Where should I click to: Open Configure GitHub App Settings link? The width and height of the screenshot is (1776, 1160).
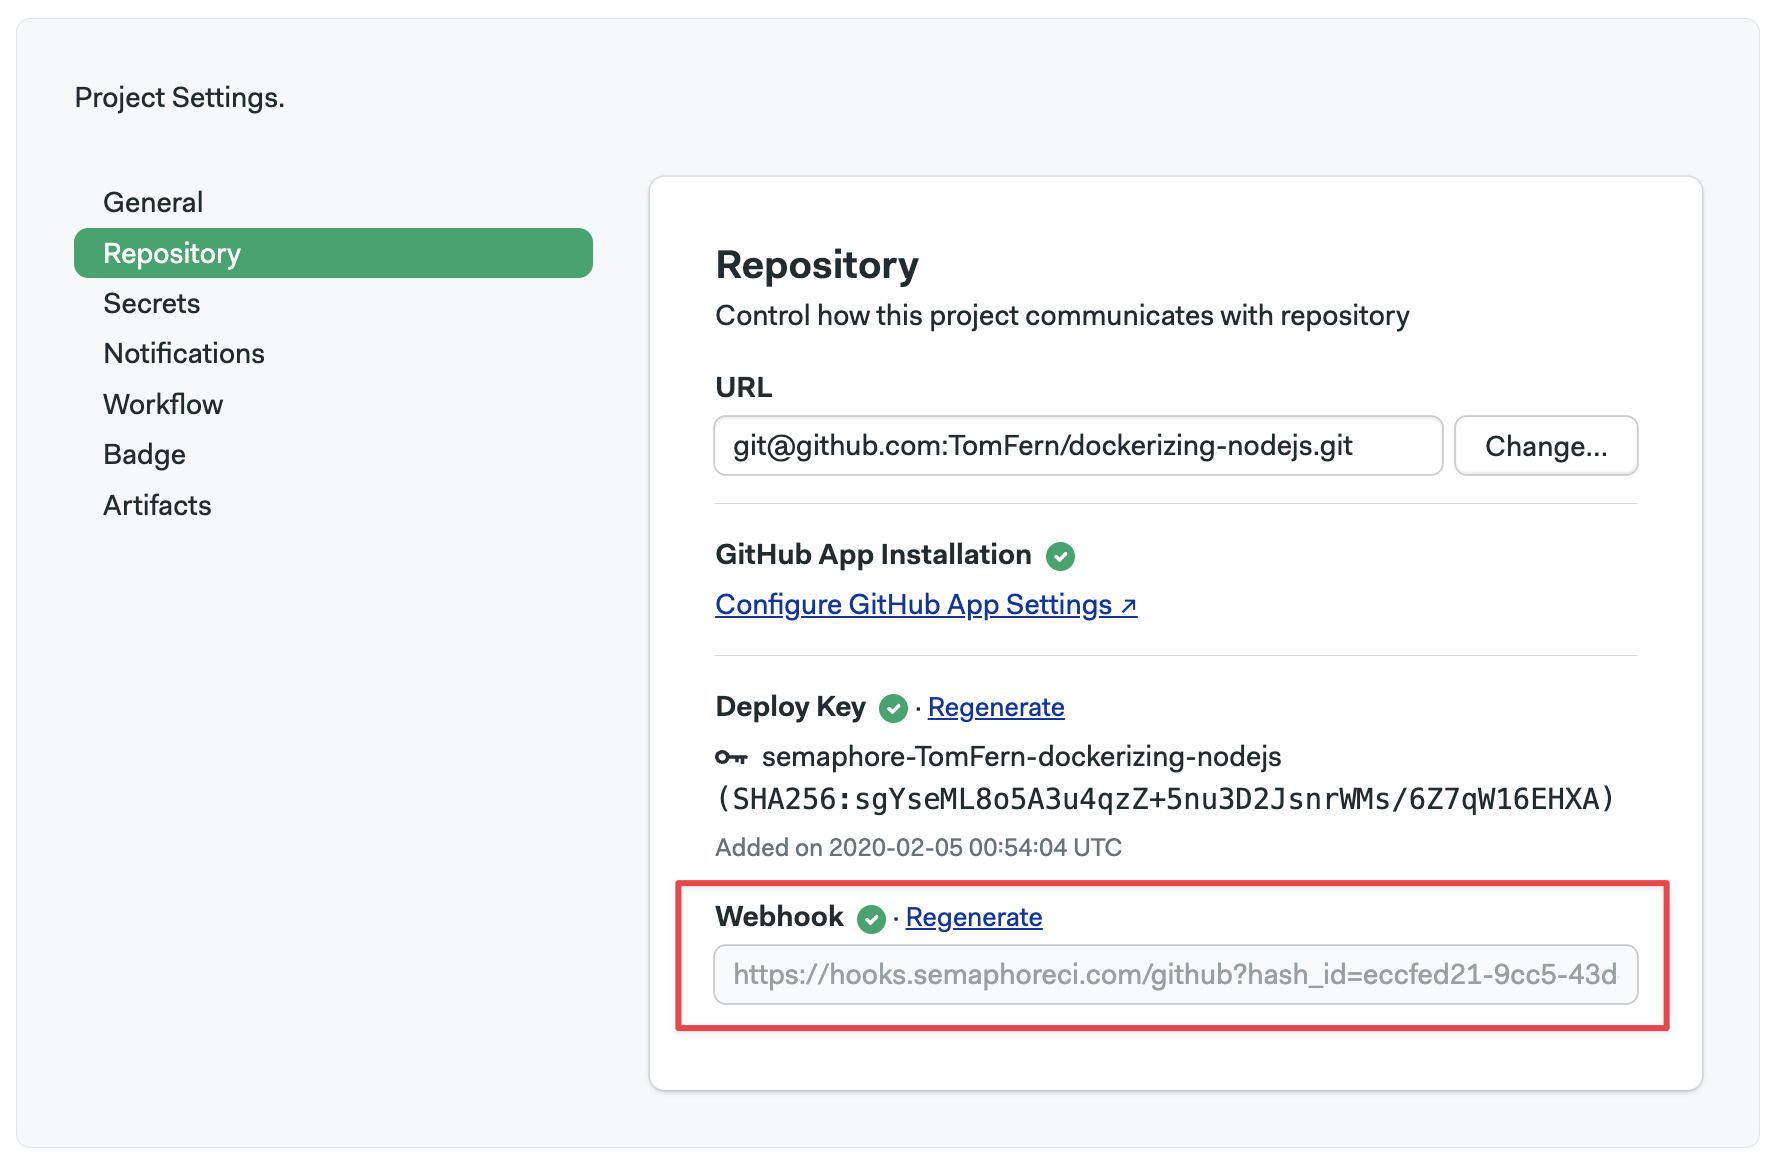tap(926, 605)
